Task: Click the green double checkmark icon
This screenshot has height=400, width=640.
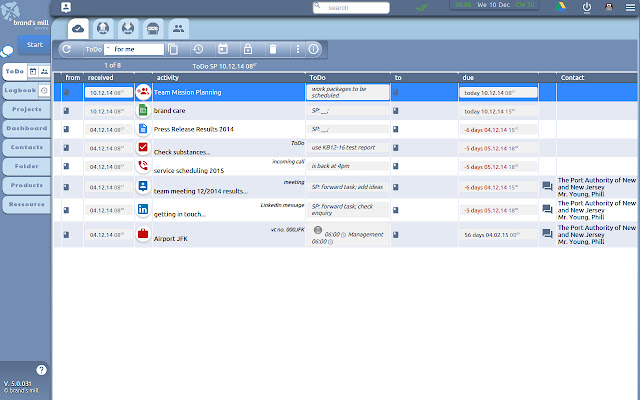Action: point(422,7)
